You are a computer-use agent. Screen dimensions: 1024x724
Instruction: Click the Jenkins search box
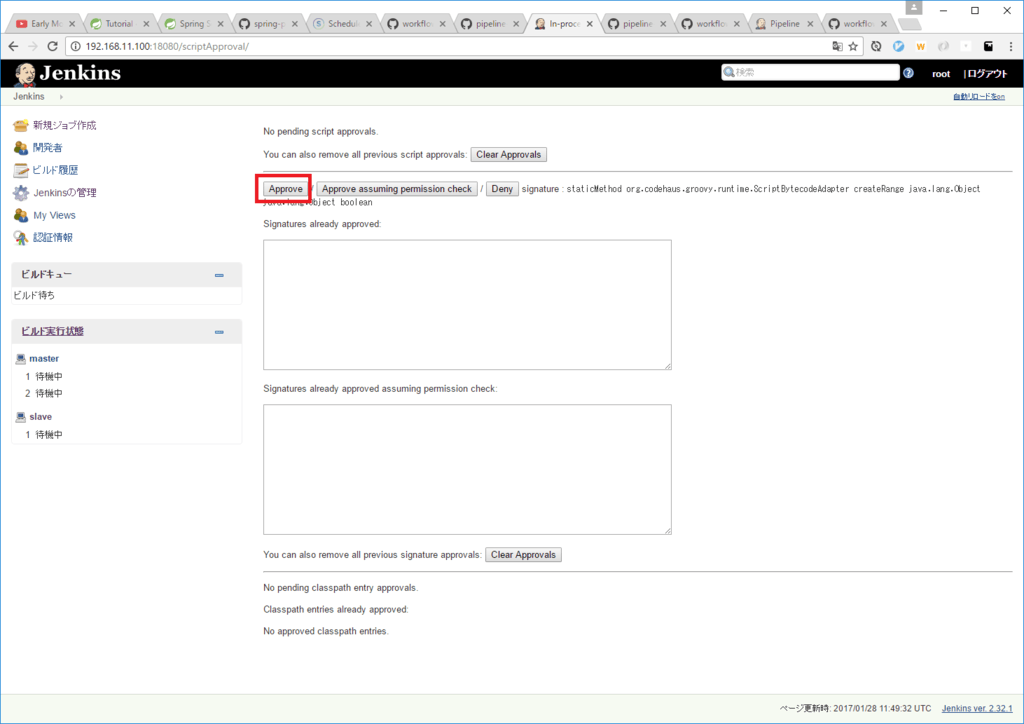(x=810, y=73)
